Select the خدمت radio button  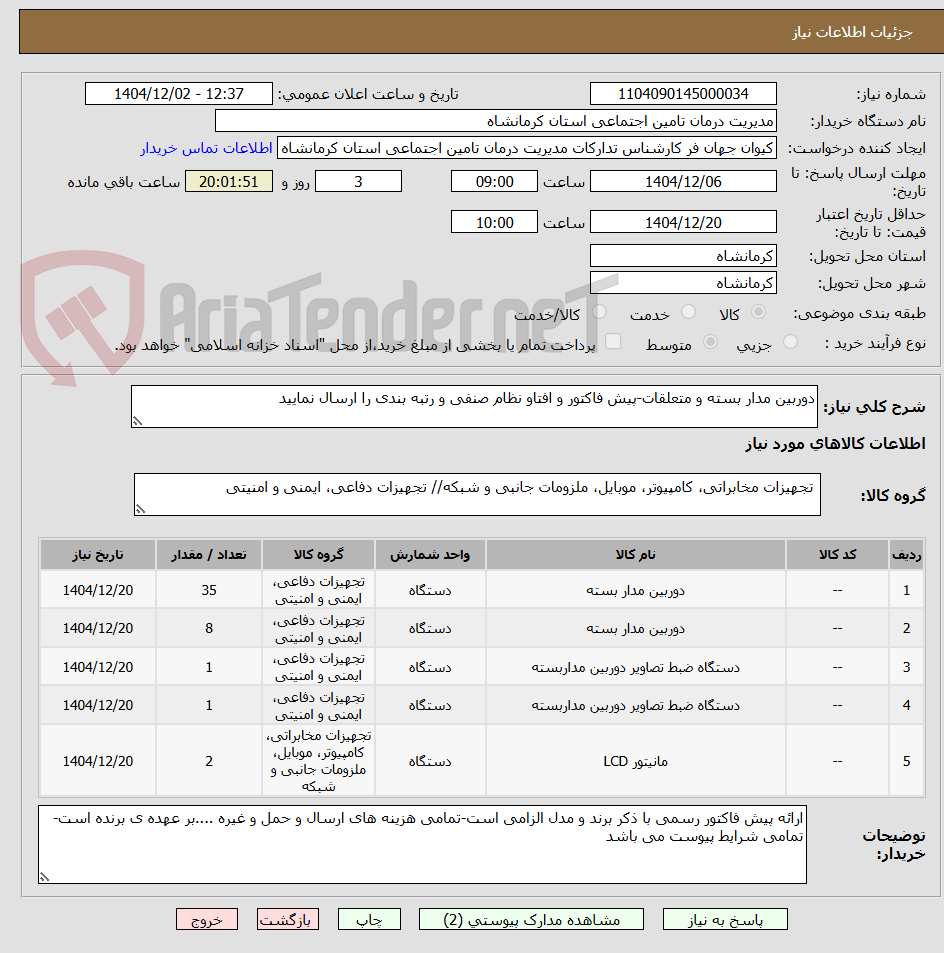[688, 312]
